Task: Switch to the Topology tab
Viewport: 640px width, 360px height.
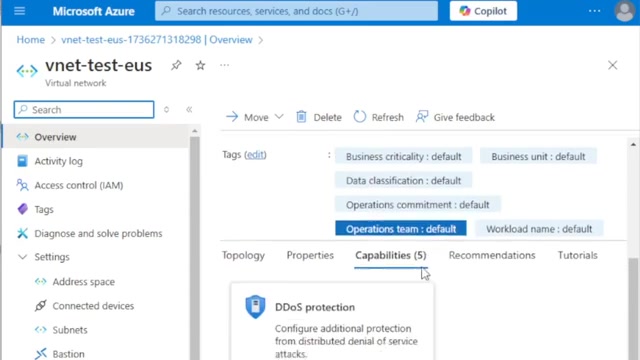Action: point(243,256)
